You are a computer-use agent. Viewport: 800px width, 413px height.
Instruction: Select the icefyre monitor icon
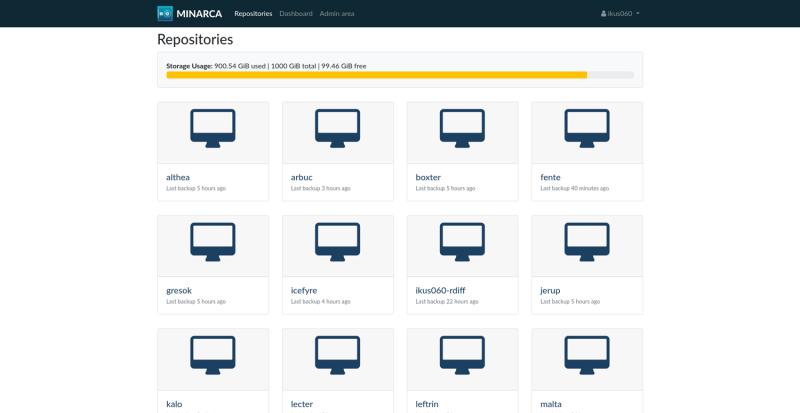point(338,242)
